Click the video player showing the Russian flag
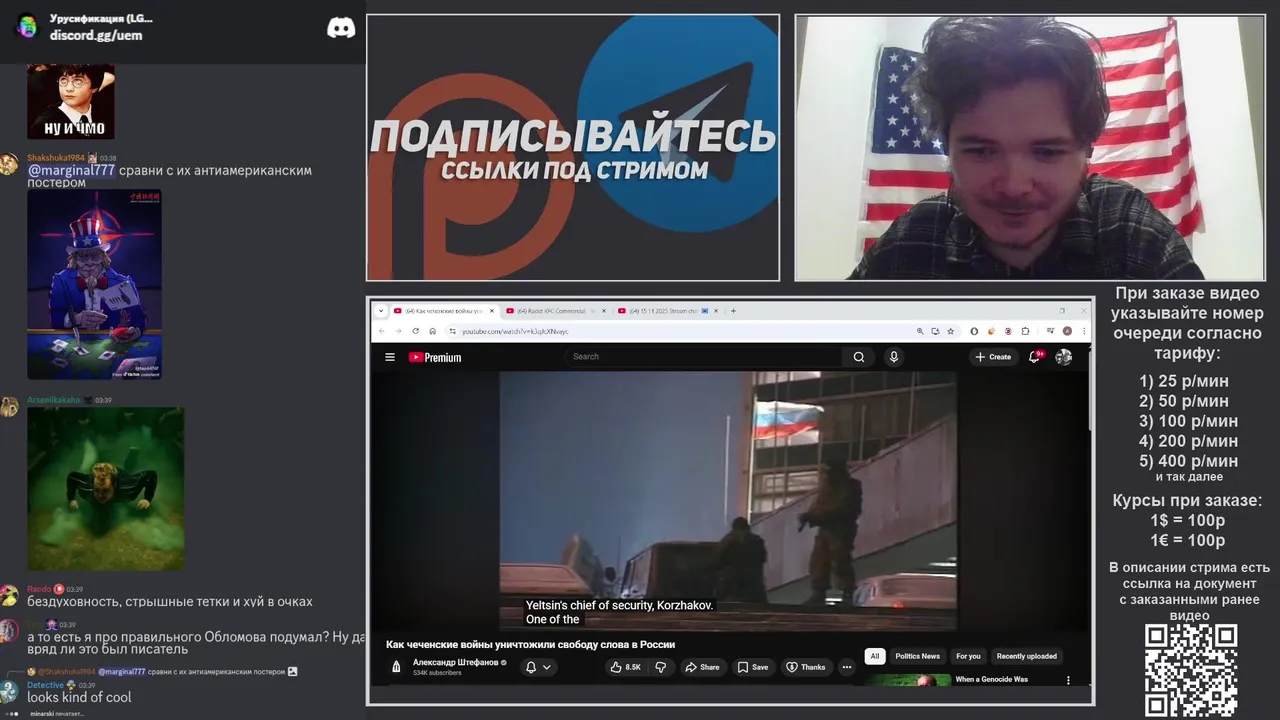Viewport: 1280px width, 720px height. click(x=728, y=501)
